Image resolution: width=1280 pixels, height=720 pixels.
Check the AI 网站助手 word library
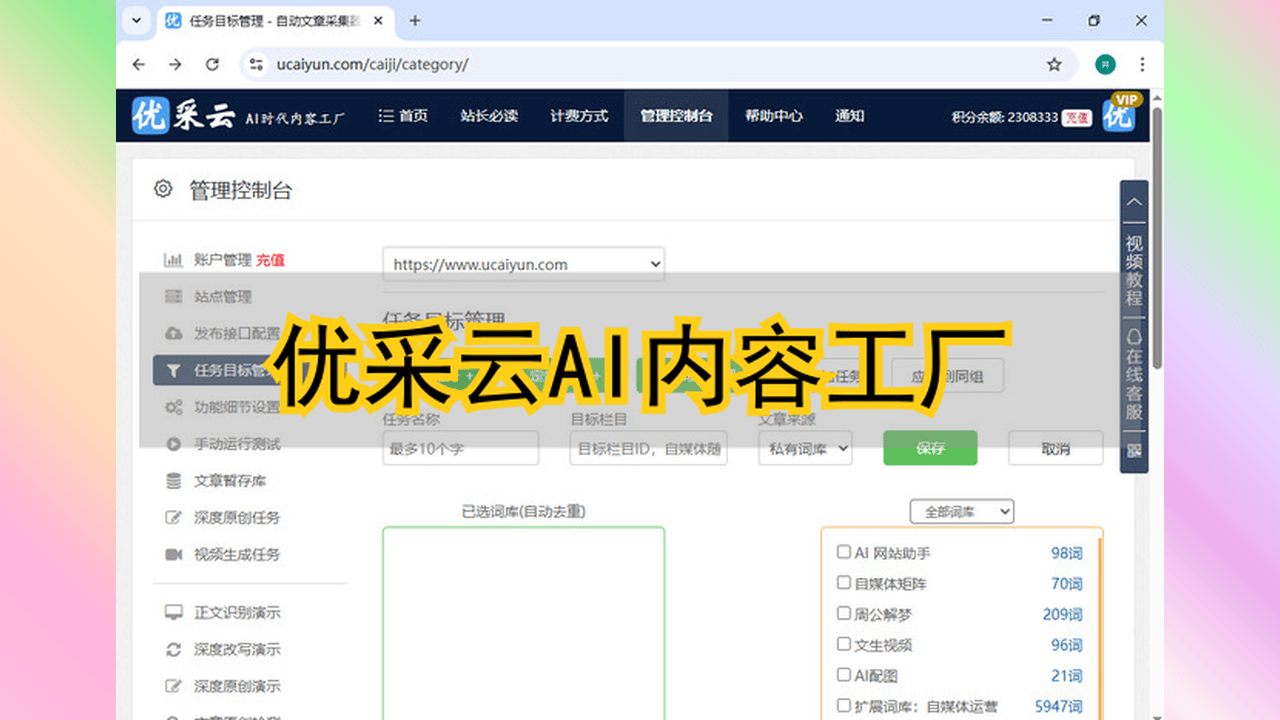tap(843, 552)
